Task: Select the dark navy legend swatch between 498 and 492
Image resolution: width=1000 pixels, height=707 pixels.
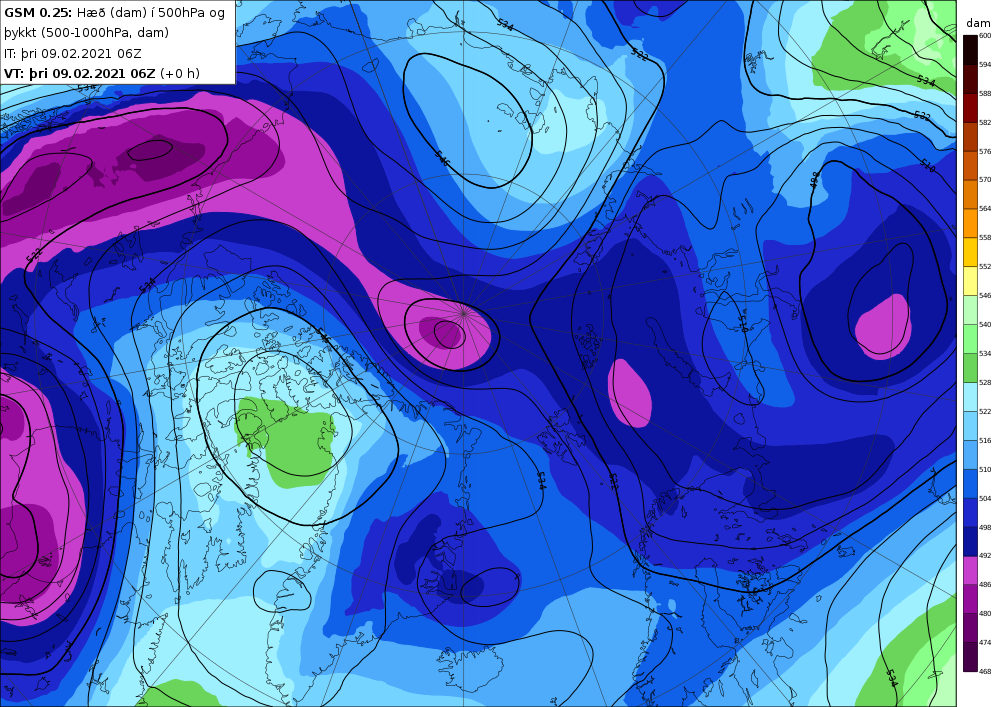Action: tap(970, 542)
